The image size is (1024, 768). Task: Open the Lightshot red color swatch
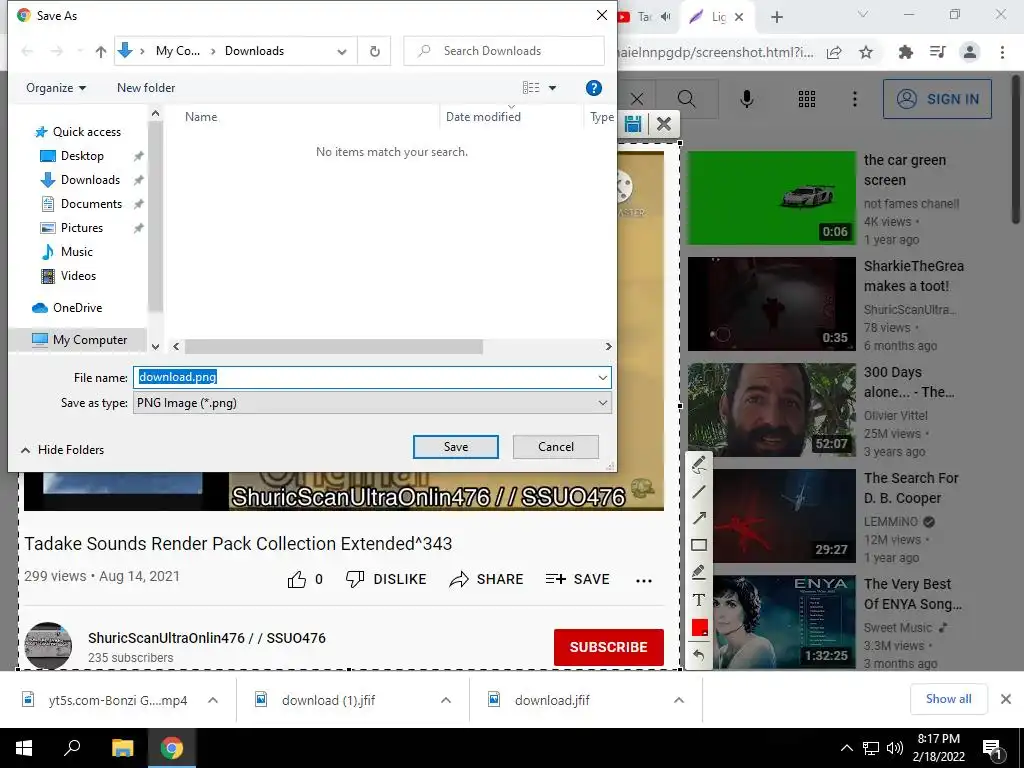tap(699, 628)
